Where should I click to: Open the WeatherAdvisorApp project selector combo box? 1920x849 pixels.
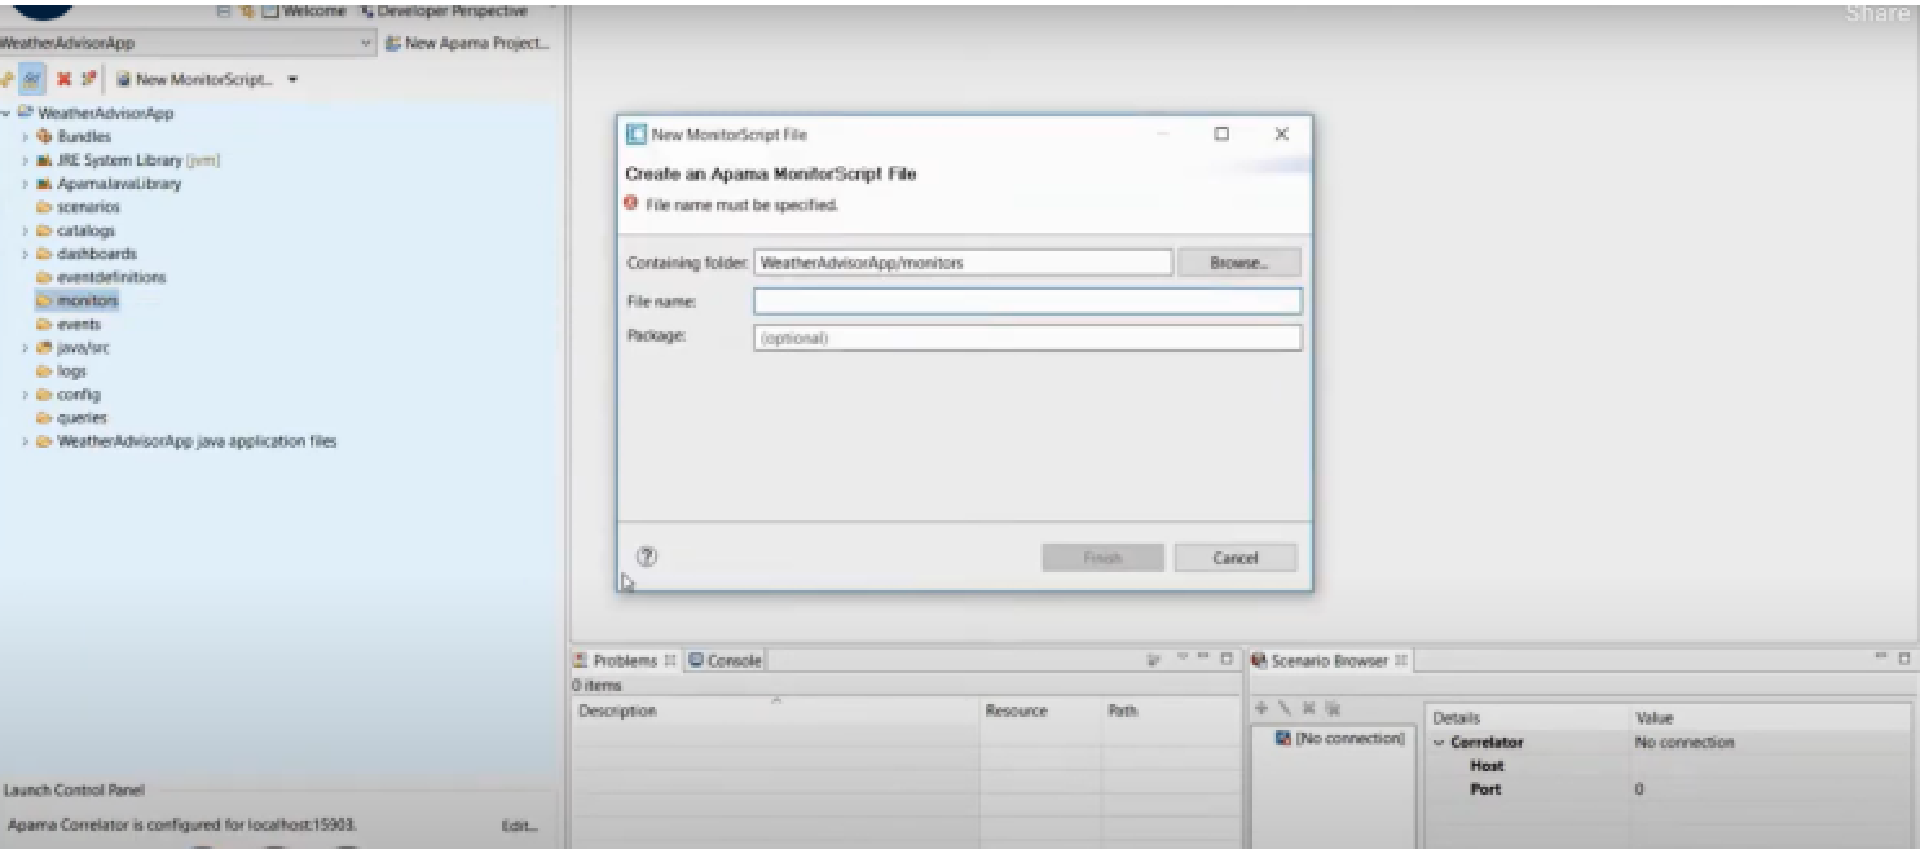[x=186, y=43]
